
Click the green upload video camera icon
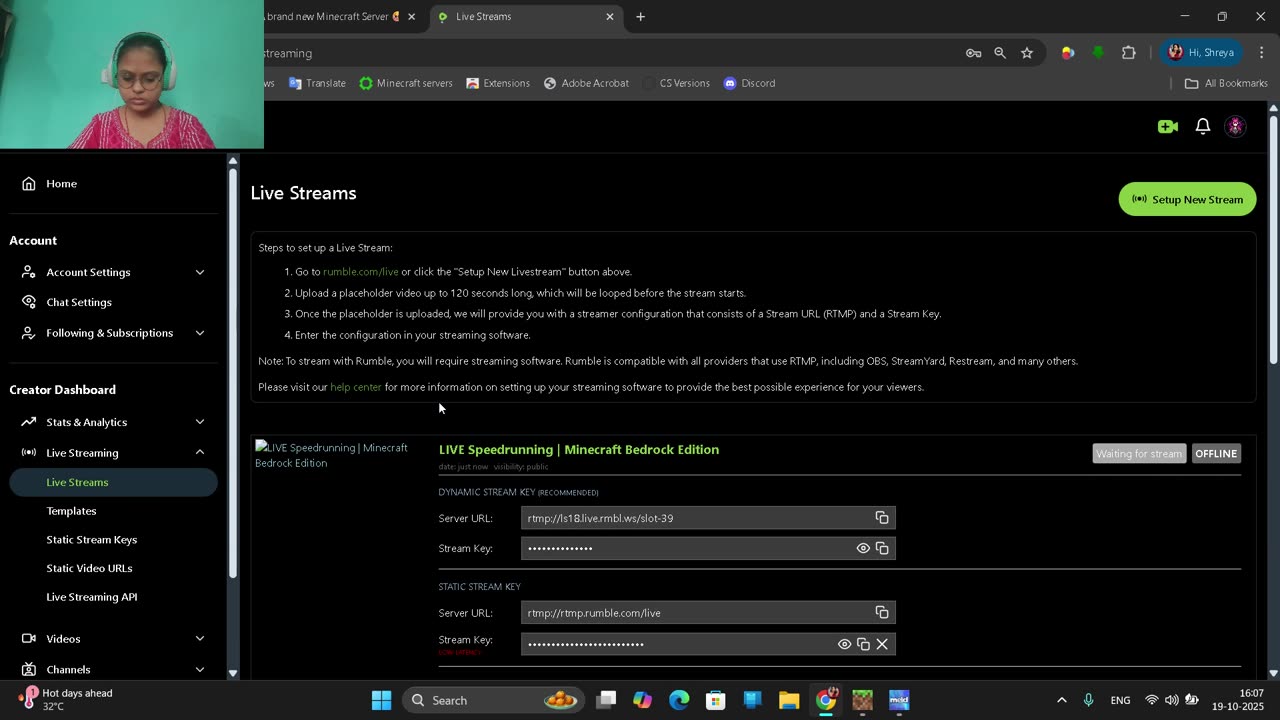coord(1167,126)
